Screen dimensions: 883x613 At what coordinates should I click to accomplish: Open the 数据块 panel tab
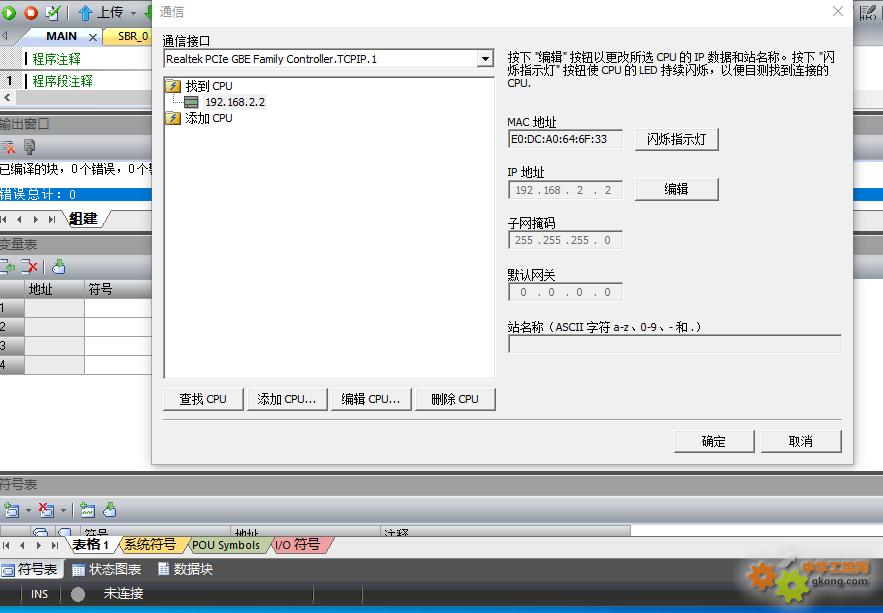[186, 570]
